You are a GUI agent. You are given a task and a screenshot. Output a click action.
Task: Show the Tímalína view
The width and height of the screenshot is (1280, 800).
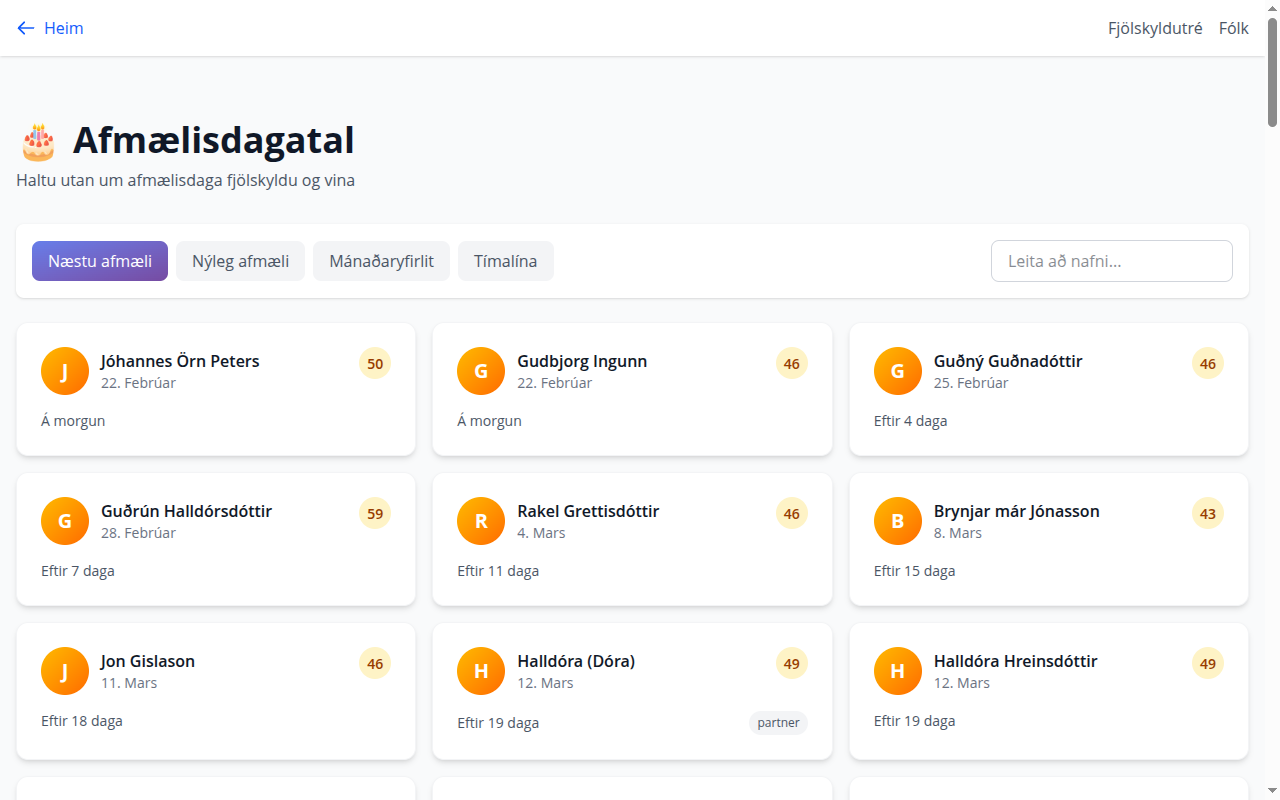[x=505, y=261]
